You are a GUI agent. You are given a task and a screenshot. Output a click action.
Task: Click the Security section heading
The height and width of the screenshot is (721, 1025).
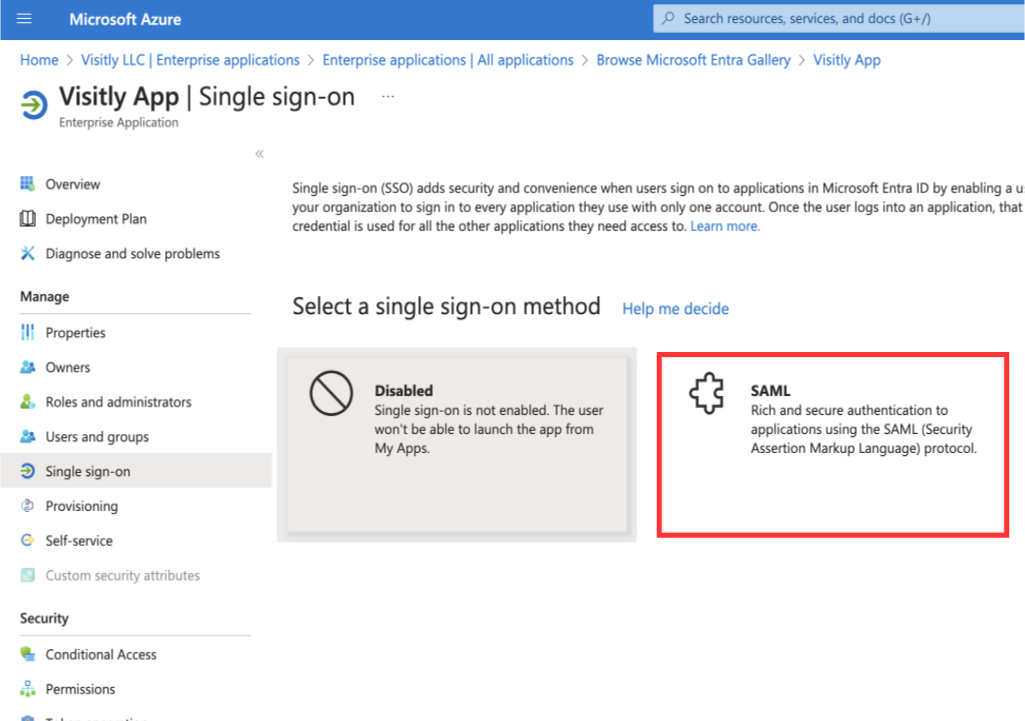[44, 618]
